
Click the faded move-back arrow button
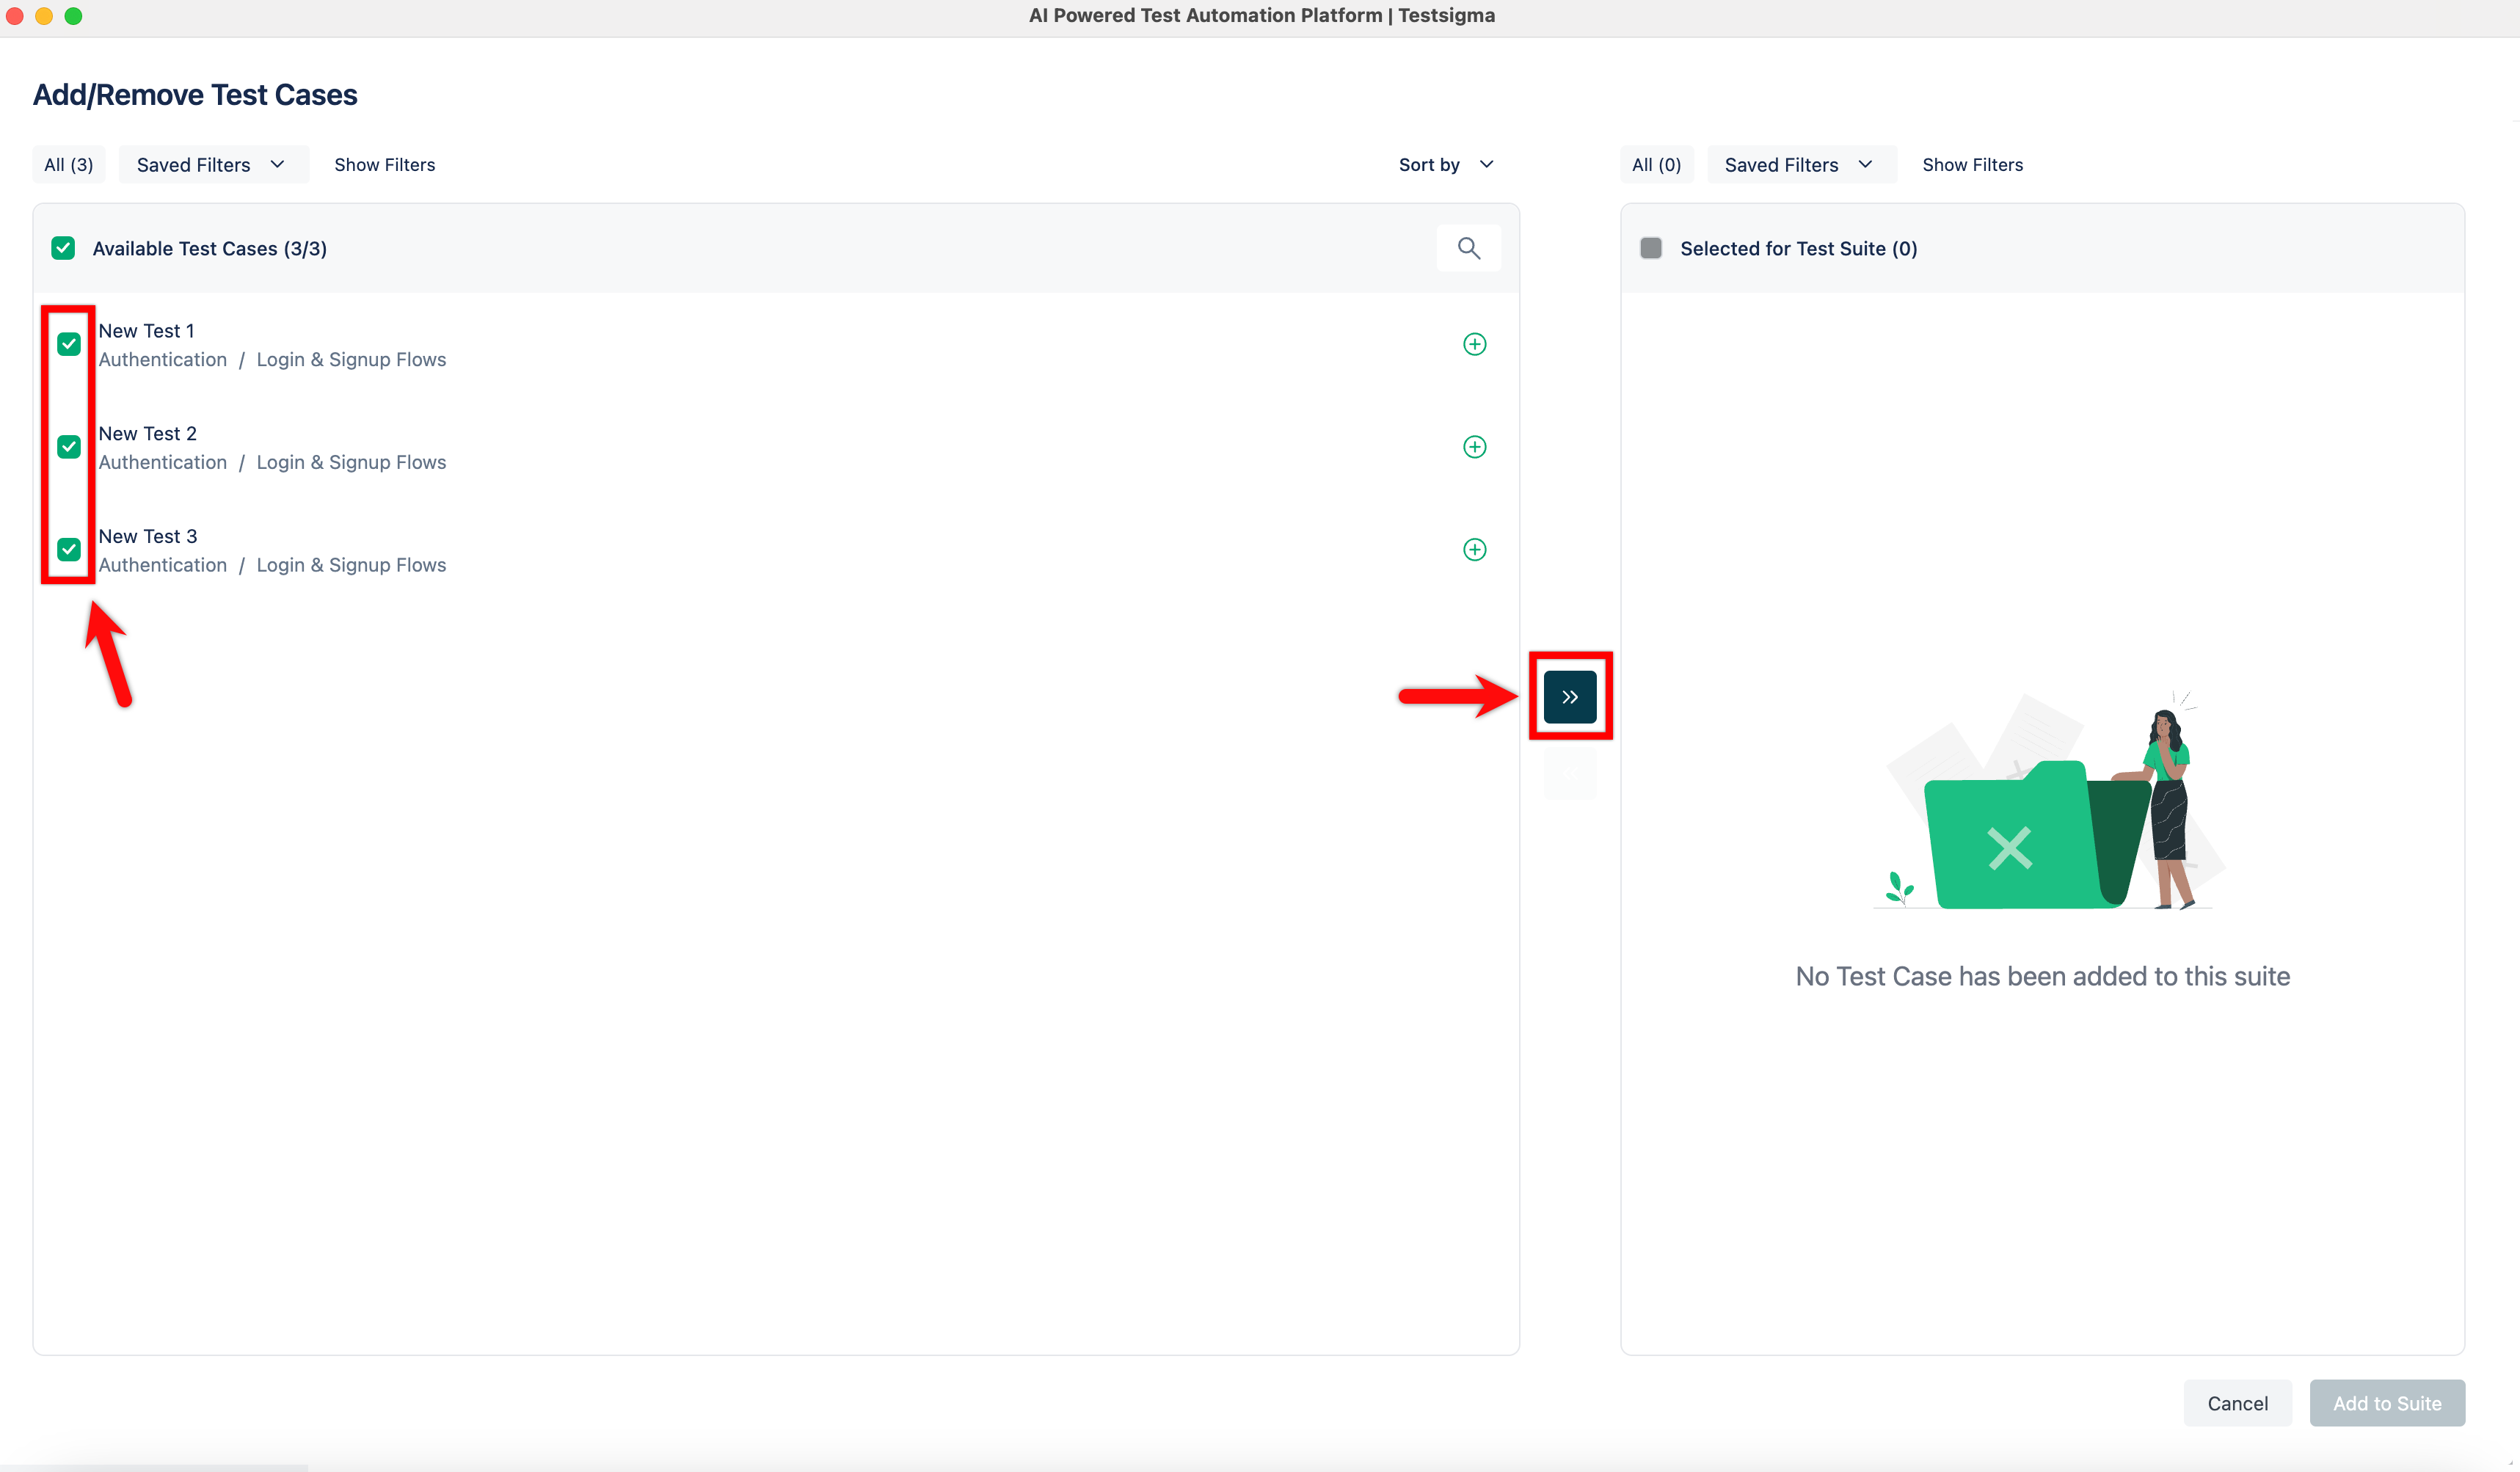pyautogui.click(x=1569, y=773)
